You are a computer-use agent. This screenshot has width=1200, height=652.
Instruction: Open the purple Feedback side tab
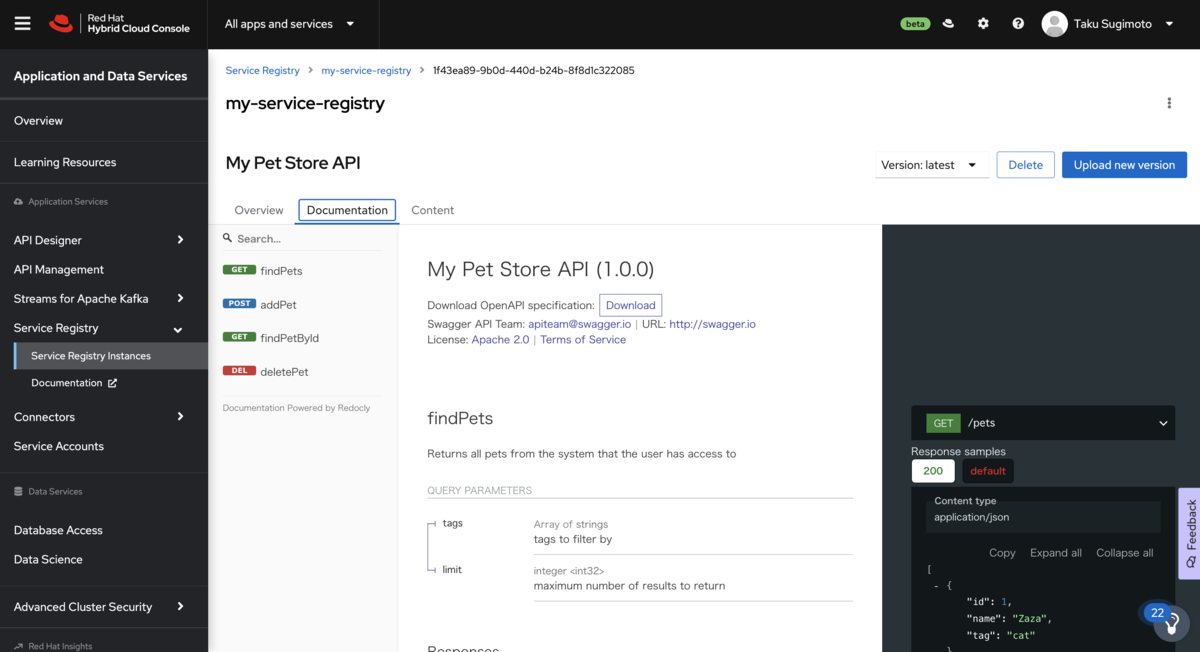(x=1190, y=530)
